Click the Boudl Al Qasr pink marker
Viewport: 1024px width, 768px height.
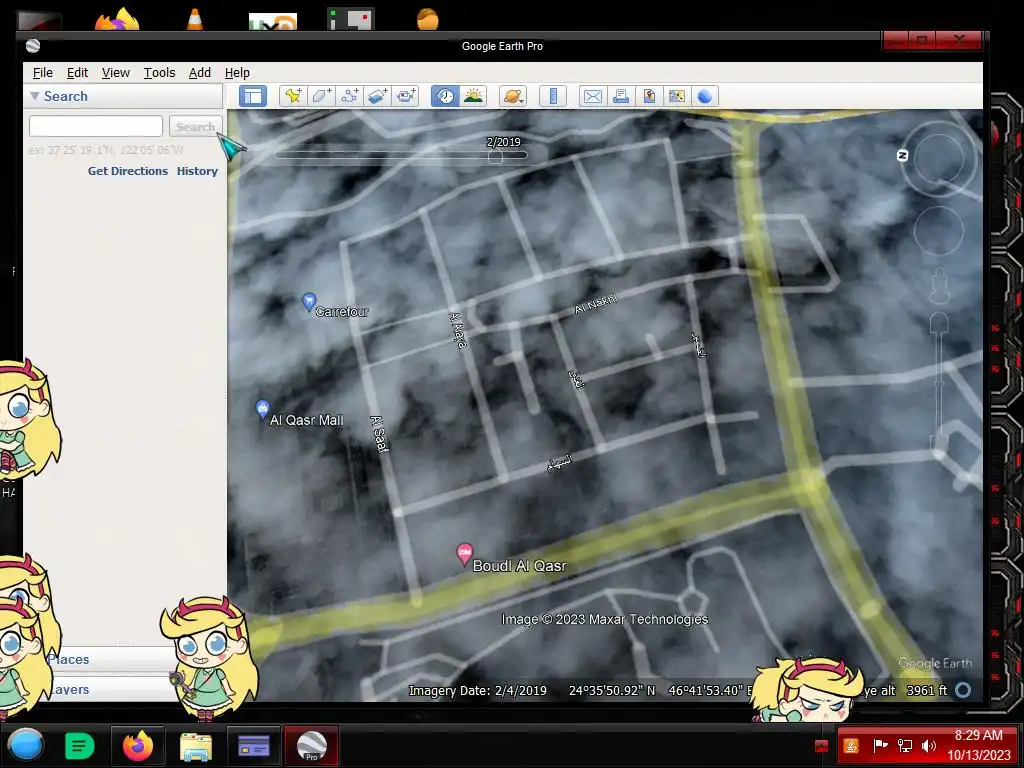pyautogui.click(x=464, y=554)
